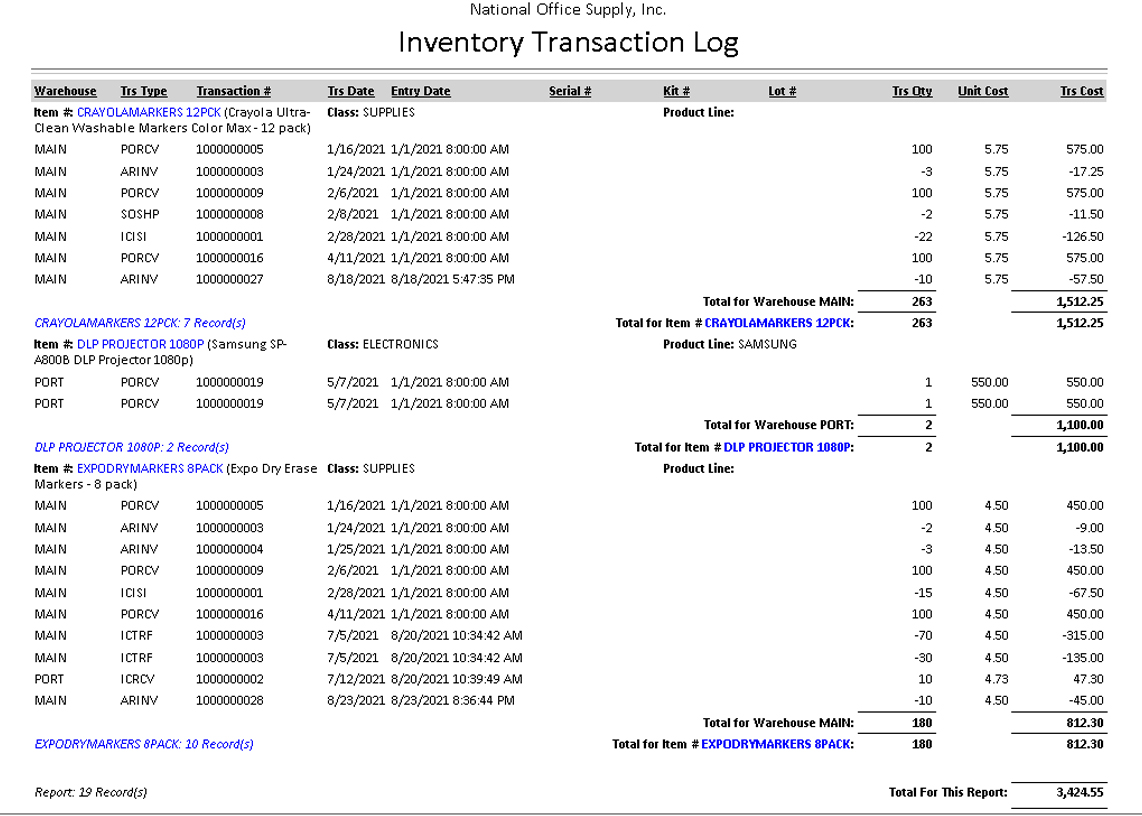Click CRAYOLAMARKERS 12PCK link in item total row
The height and width of the screenshot is (816, 1142).
point(779,323)
